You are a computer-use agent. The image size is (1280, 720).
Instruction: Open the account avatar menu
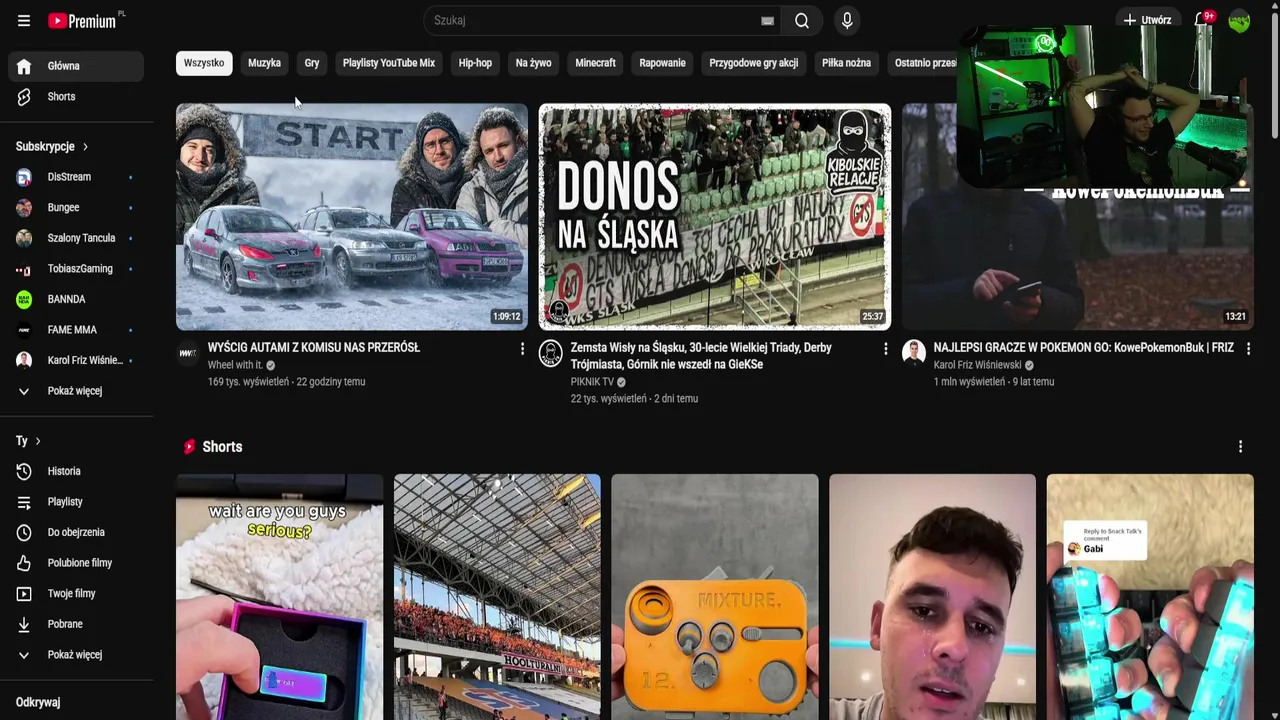coord(1239,20)
